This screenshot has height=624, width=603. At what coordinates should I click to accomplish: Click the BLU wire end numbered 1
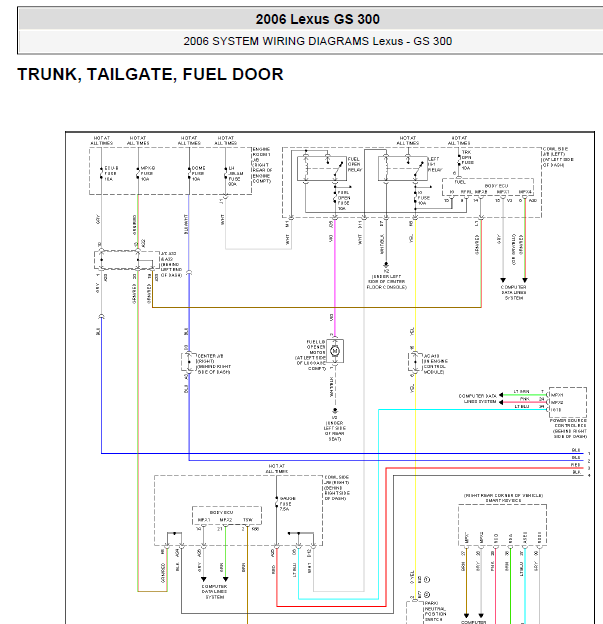pyautogui.click(x=589, y=453)
